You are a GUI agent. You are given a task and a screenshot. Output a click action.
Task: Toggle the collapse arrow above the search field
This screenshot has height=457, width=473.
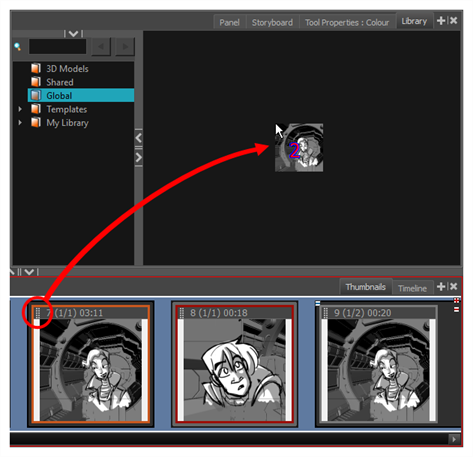73,34
